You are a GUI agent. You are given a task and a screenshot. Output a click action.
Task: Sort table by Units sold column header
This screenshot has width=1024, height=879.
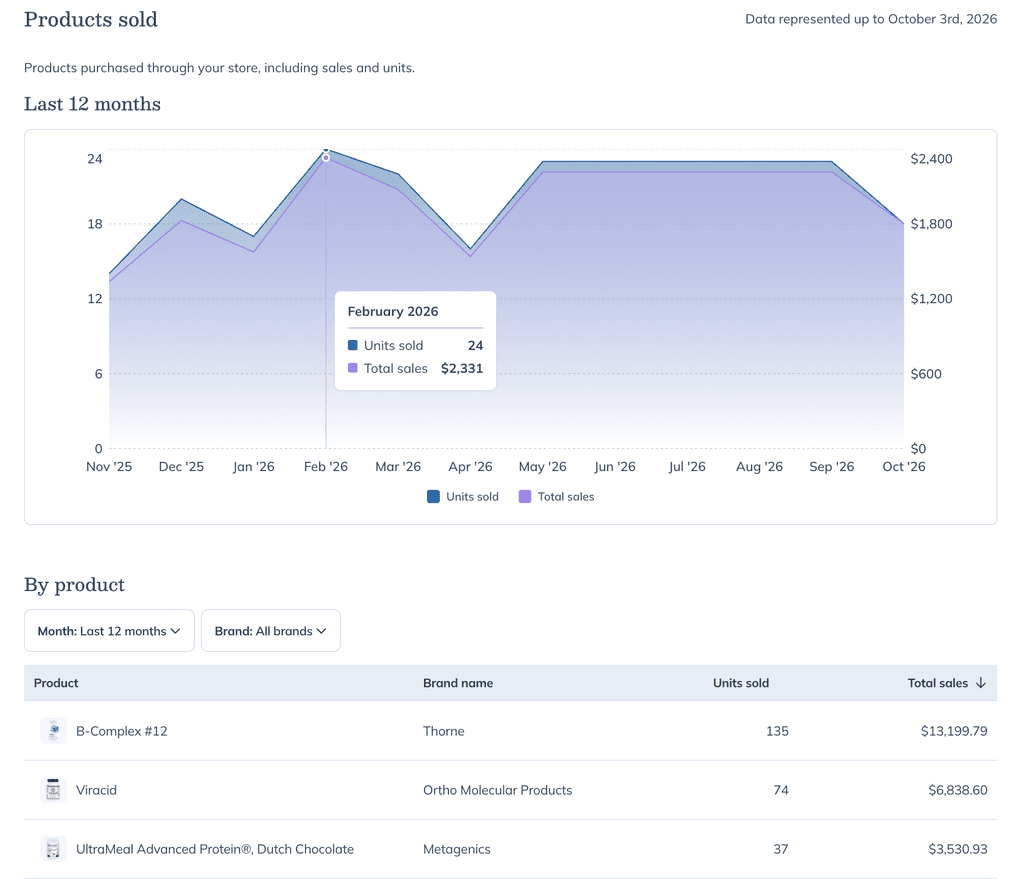pyautogui.click(x=741, y=683)
